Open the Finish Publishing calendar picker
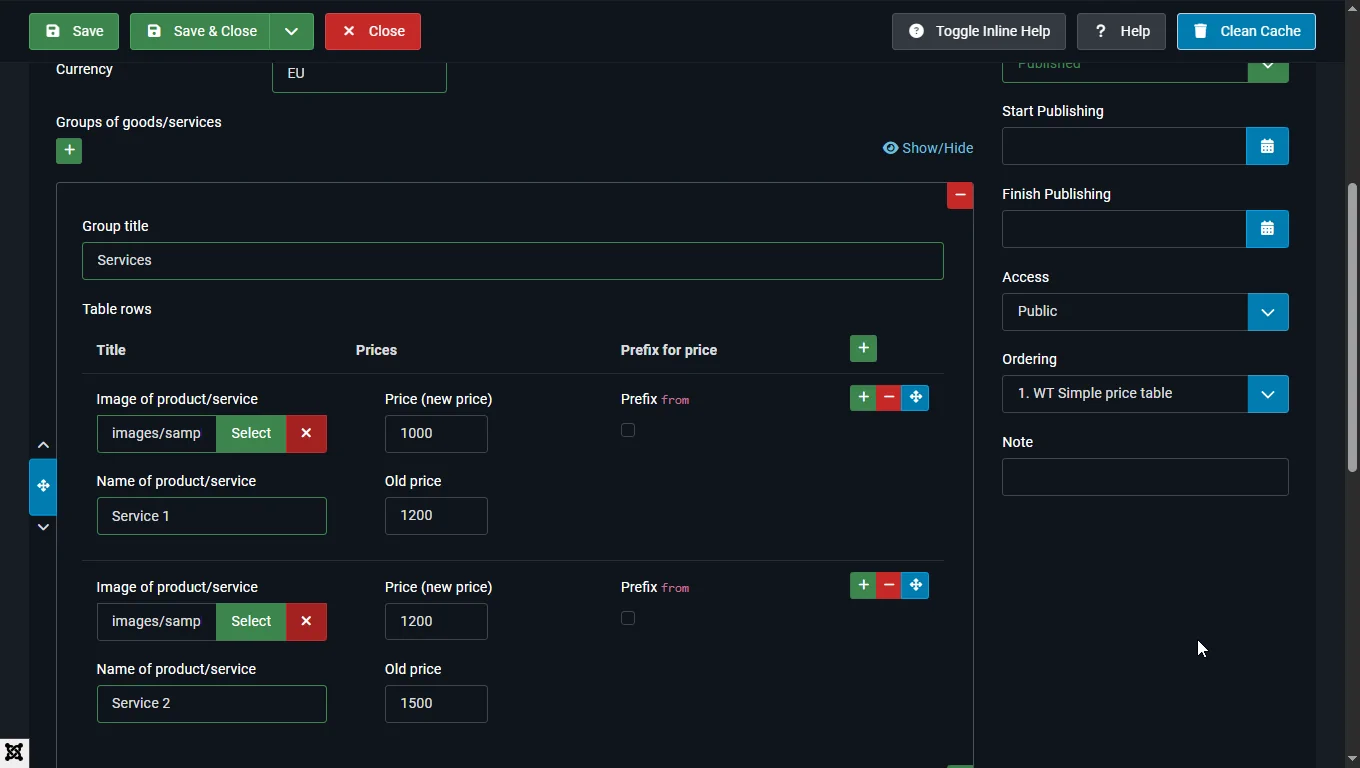The image size is (1360, 768). point(1267,229)
